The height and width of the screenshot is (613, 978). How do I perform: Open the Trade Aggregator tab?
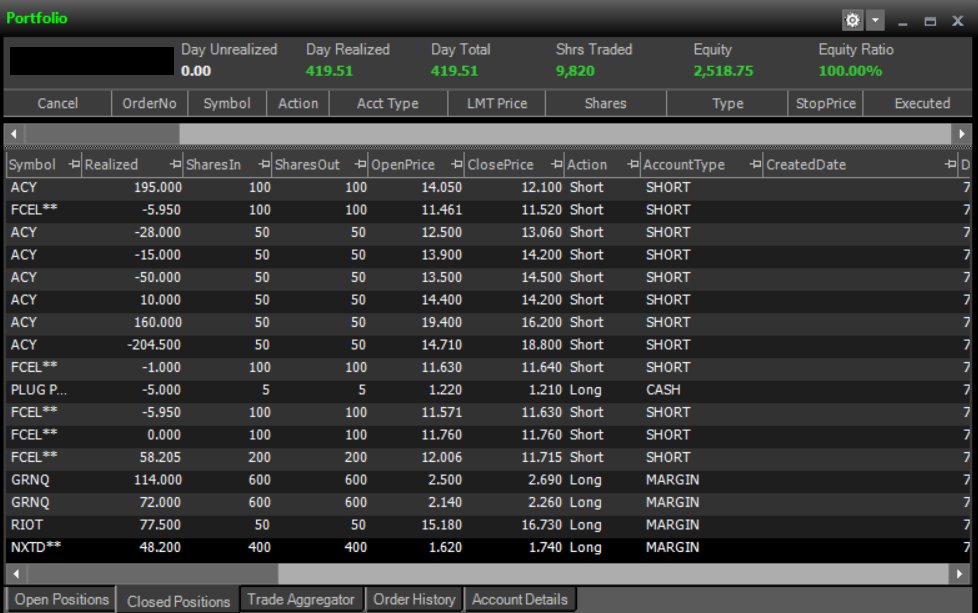click(301, 599)
